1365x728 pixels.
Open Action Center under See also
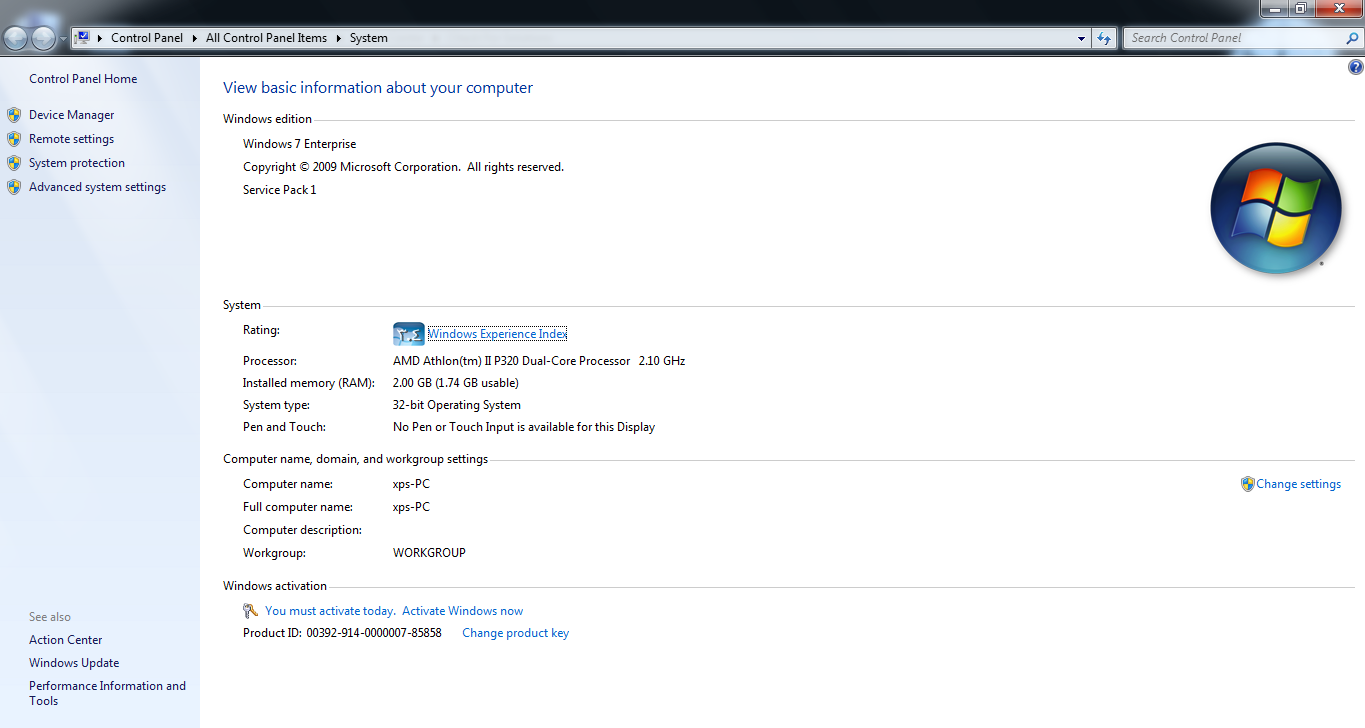point(66,640)
